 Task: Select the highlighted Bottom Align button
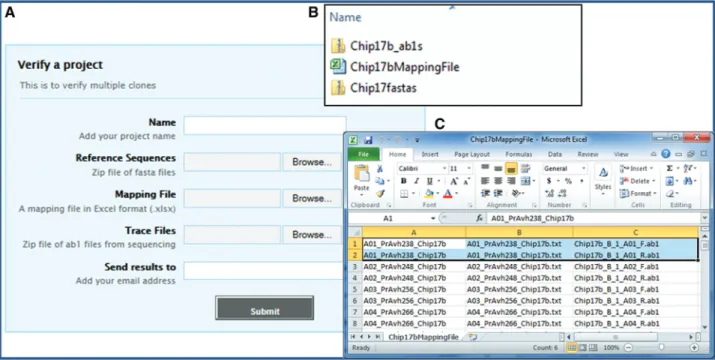coord(511,169)
